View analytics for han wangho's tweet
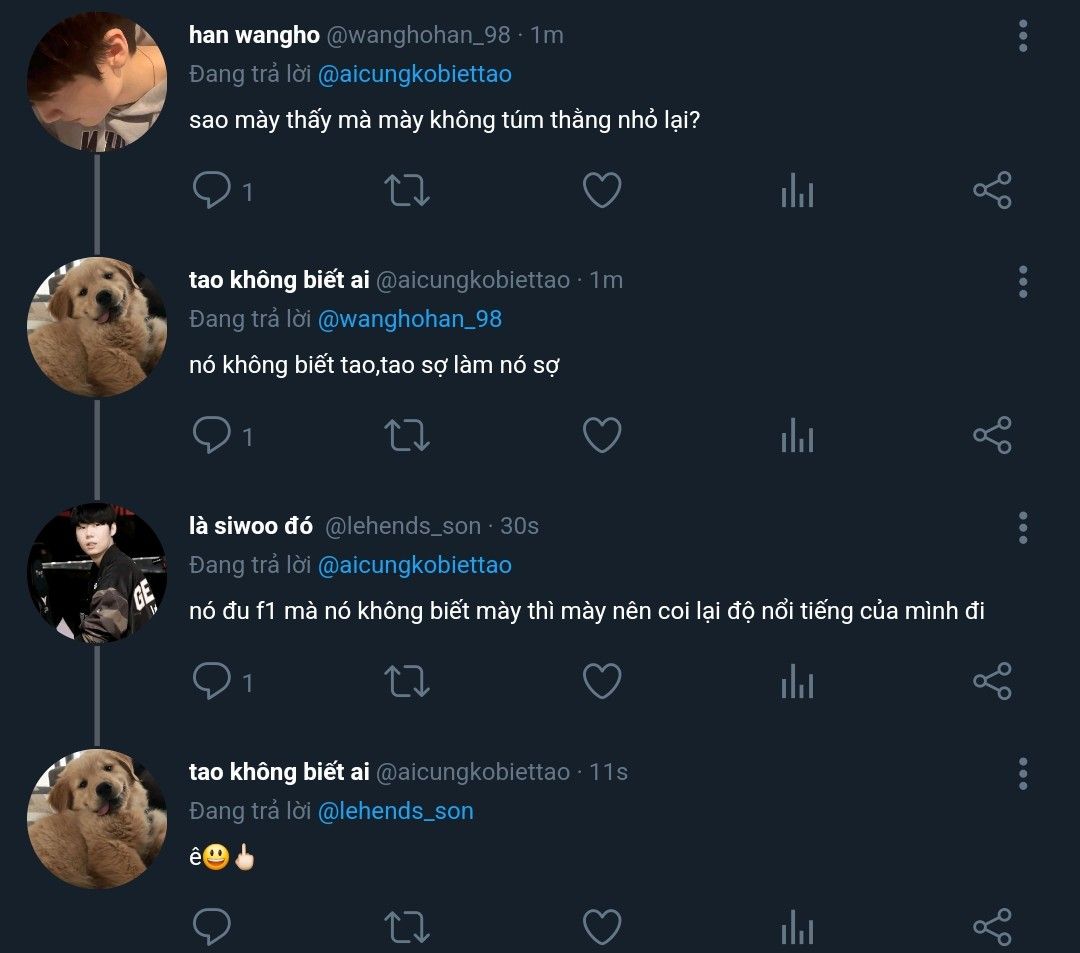The image size is (1080, 953). [x=797, y=190]
